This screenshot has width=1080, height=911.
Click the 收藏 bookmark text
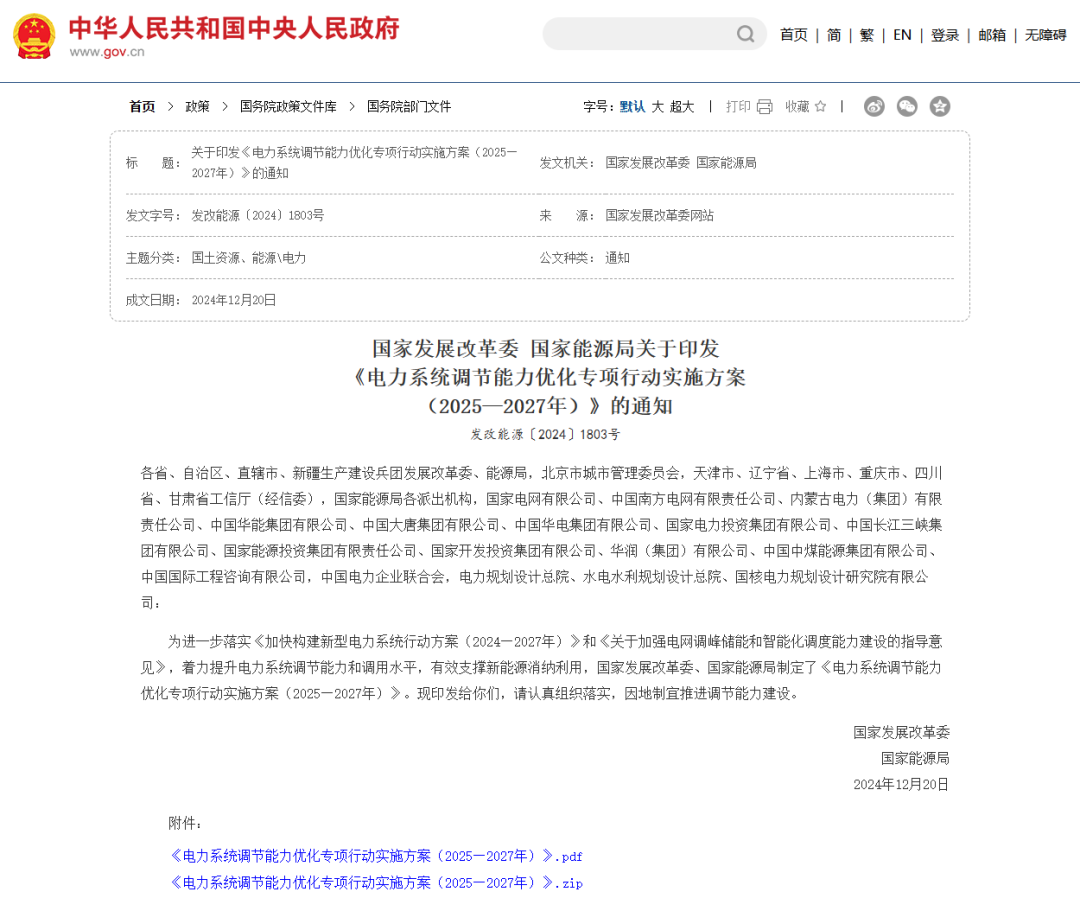[798, 107]
